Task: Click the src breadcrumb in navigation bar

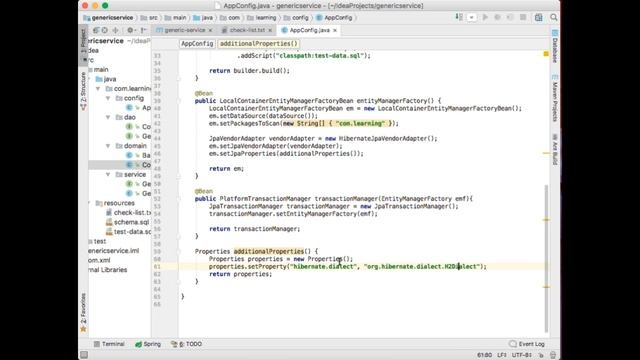Action: [149, 18]
